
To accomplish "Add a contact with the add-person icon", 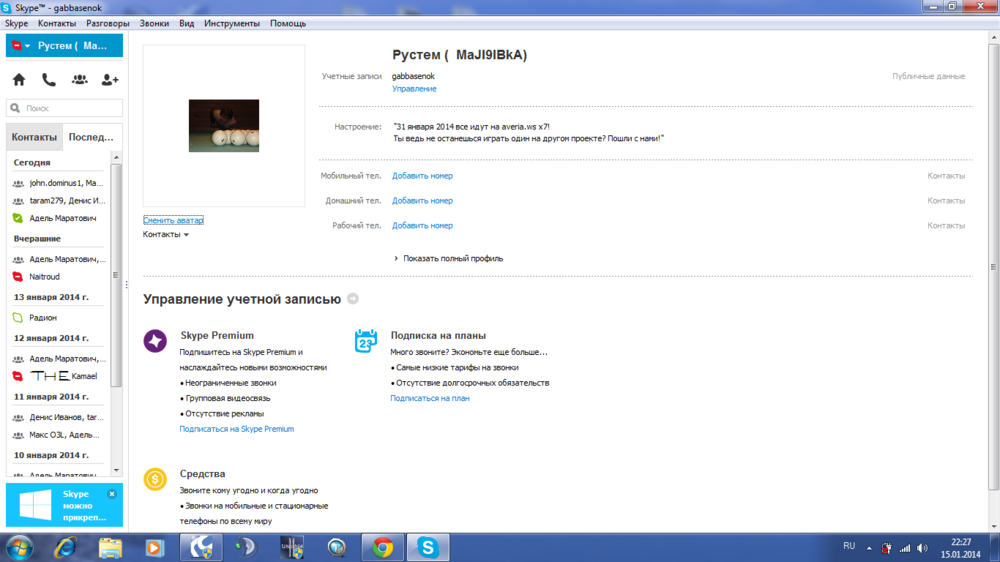I will (110, 80).
